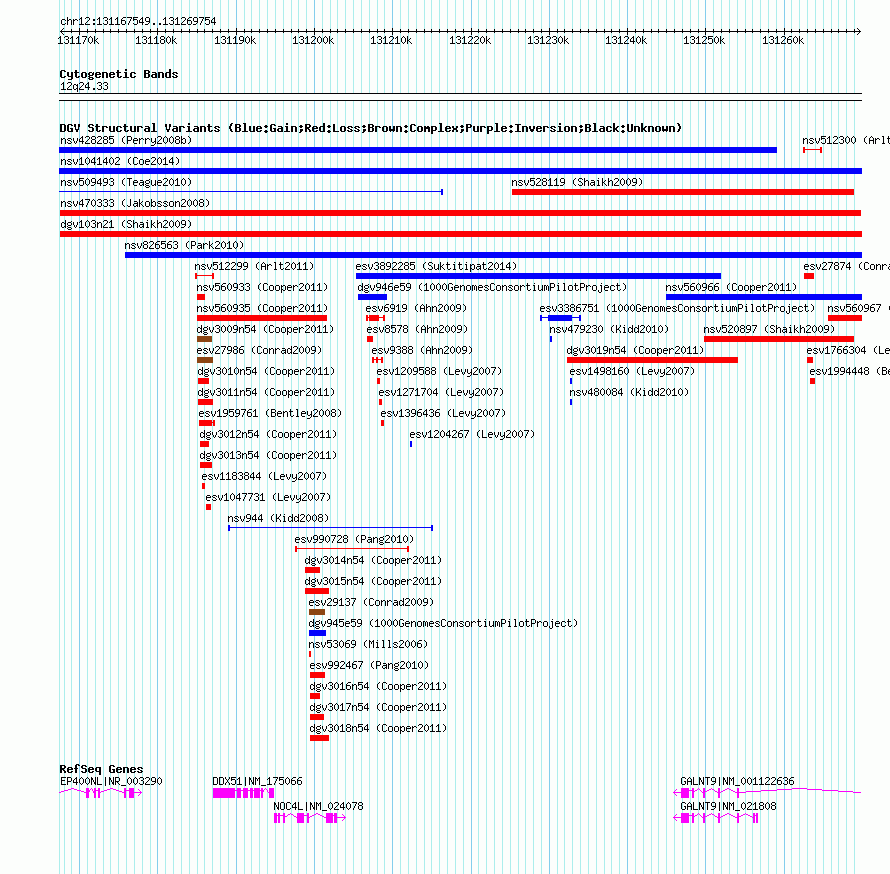The width and height of the screenshot is (890, 874).
Task: Click GALNT9|NM_001122636 gene label
Action: pyautogui.click(x=737, y=781)
